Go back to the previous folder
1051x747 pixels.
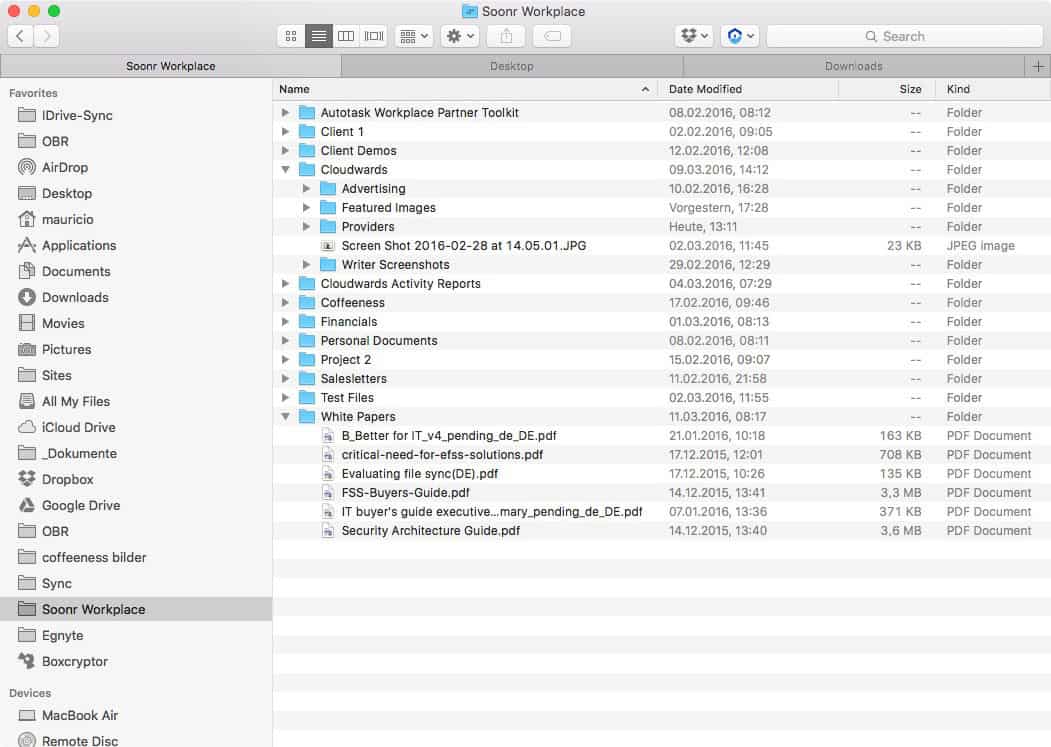pos(20,36)
